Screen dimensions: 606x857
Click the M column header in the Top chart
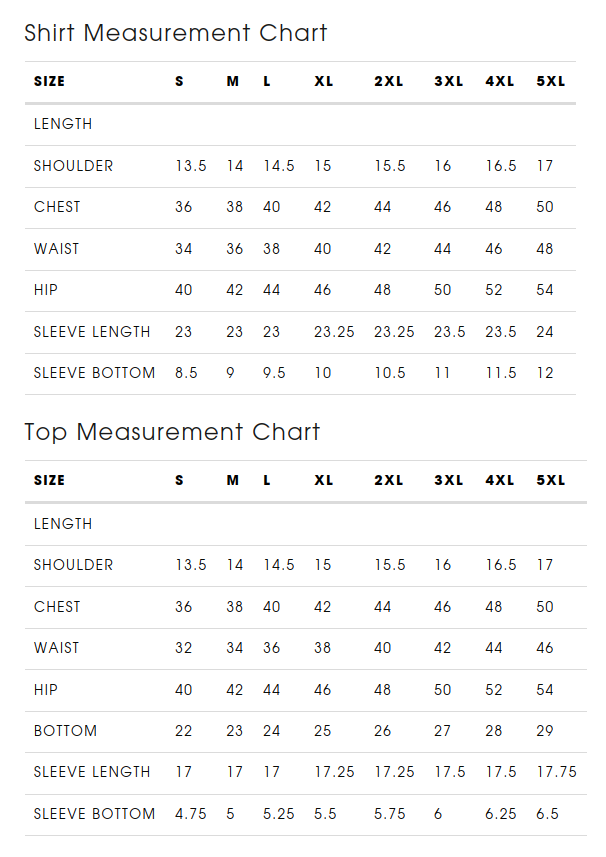pyautogui.click(x=233, y=480)
